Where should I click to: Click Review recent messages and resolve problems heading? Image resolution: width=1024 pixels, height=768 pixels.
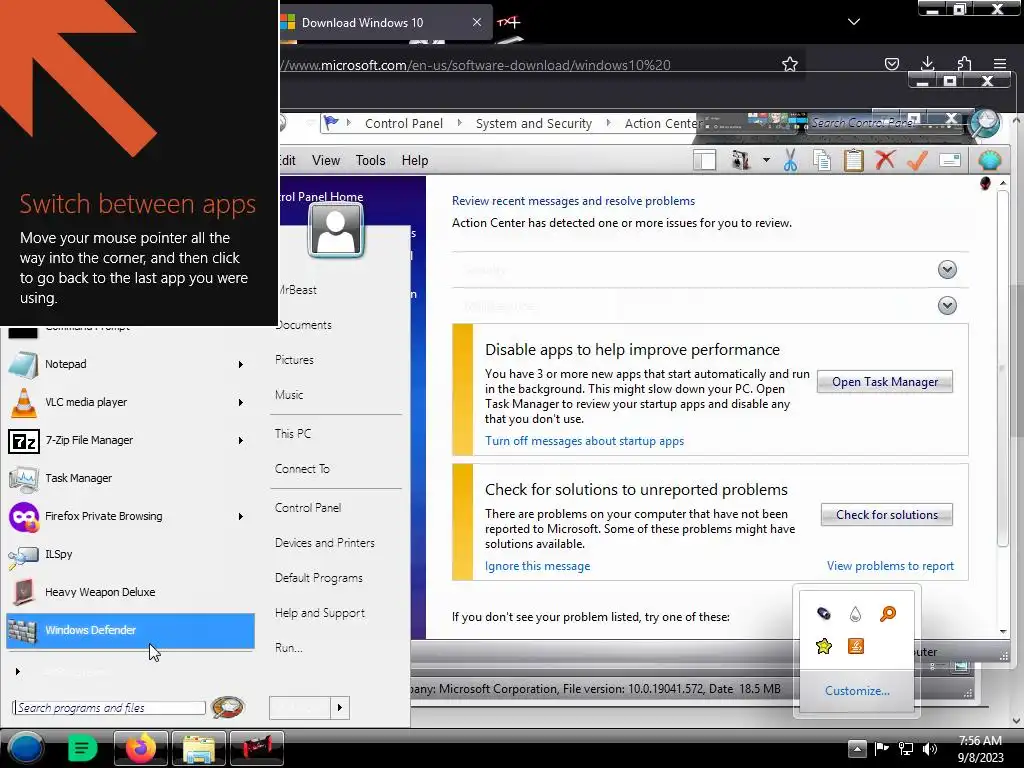click(573, 201)
